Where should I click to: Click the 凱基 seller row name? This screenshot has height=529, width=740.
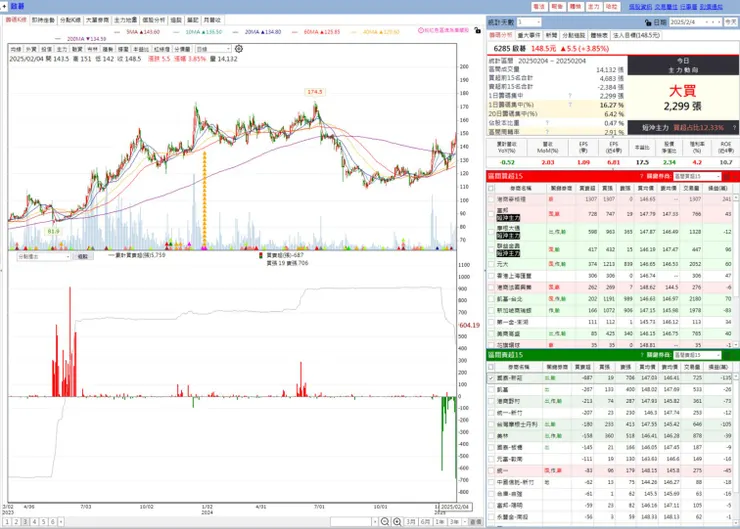[502, 390]
